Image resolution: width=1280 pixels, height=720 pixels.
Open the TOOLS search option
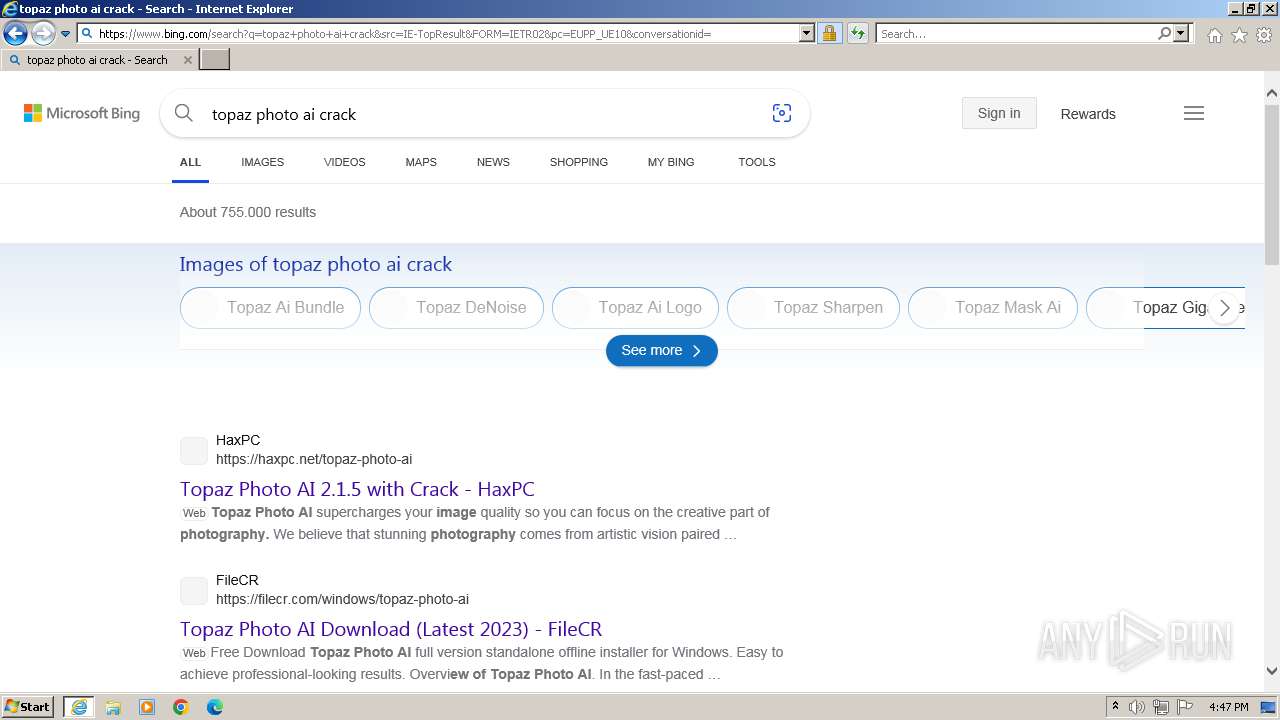pyautogui.click(x=757, y=162)
